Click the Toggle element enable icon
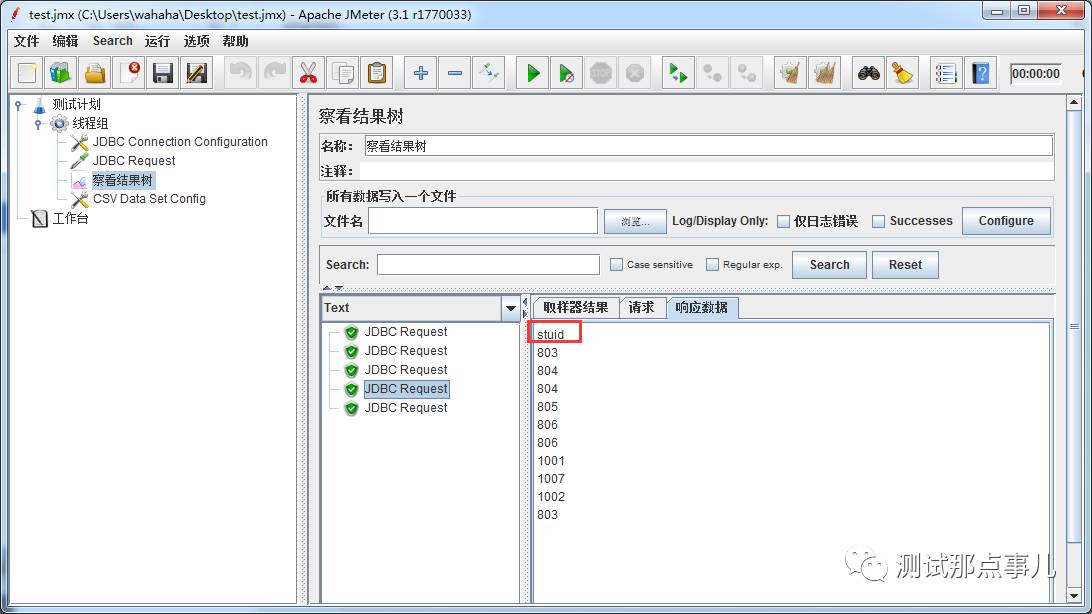The height and width of the screenshot is (614, 1092). tap(489, 73)
